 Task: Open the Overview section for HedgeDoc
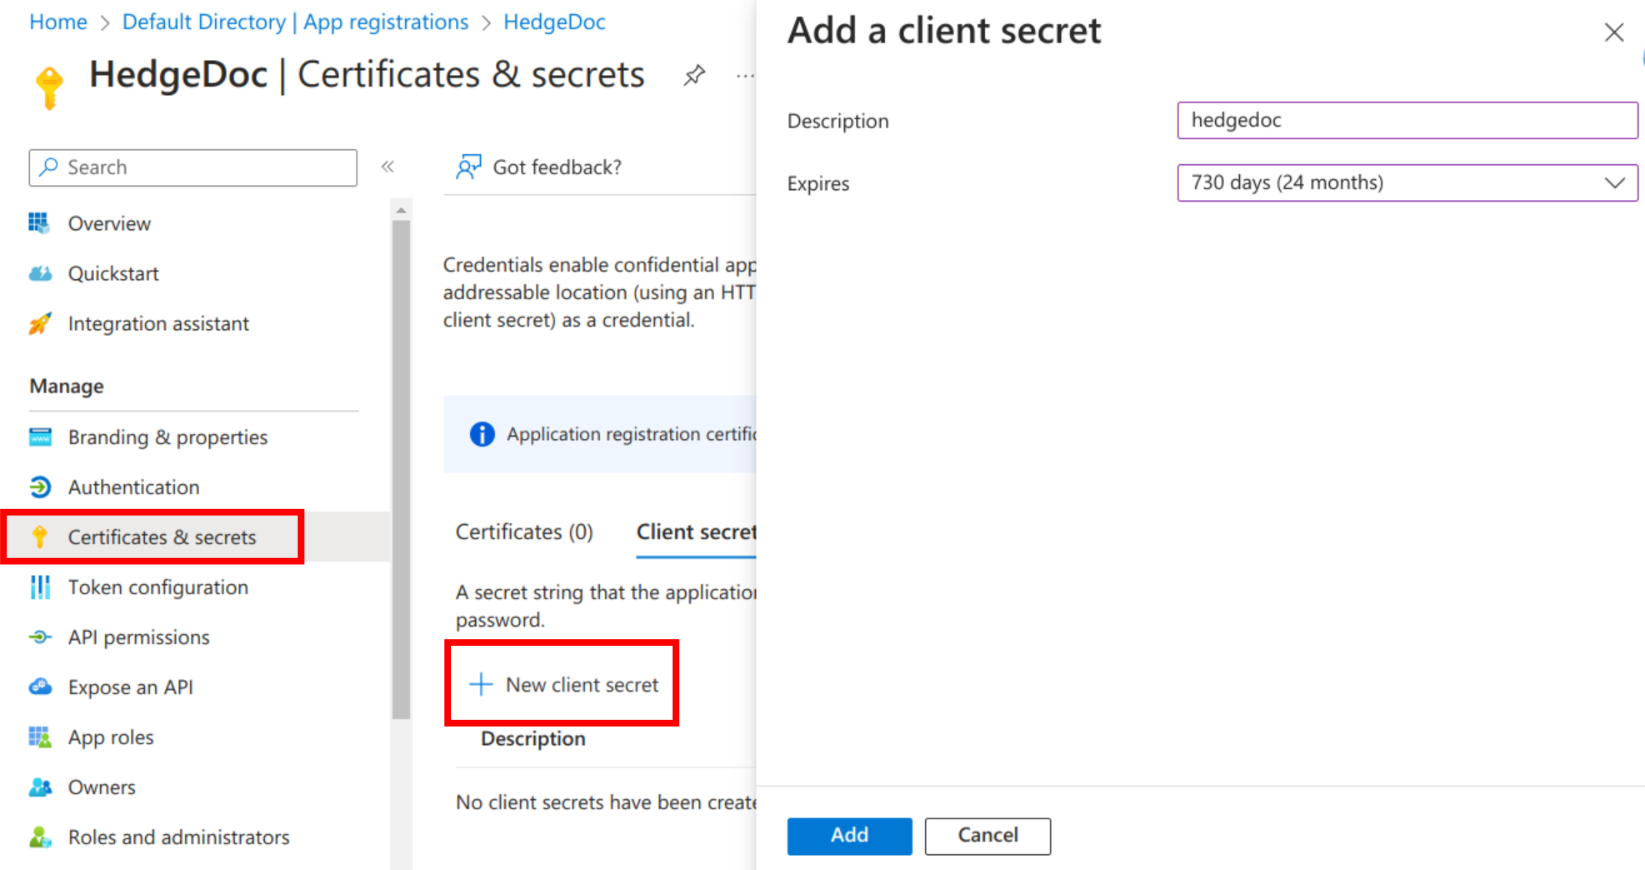coord(108,222)
